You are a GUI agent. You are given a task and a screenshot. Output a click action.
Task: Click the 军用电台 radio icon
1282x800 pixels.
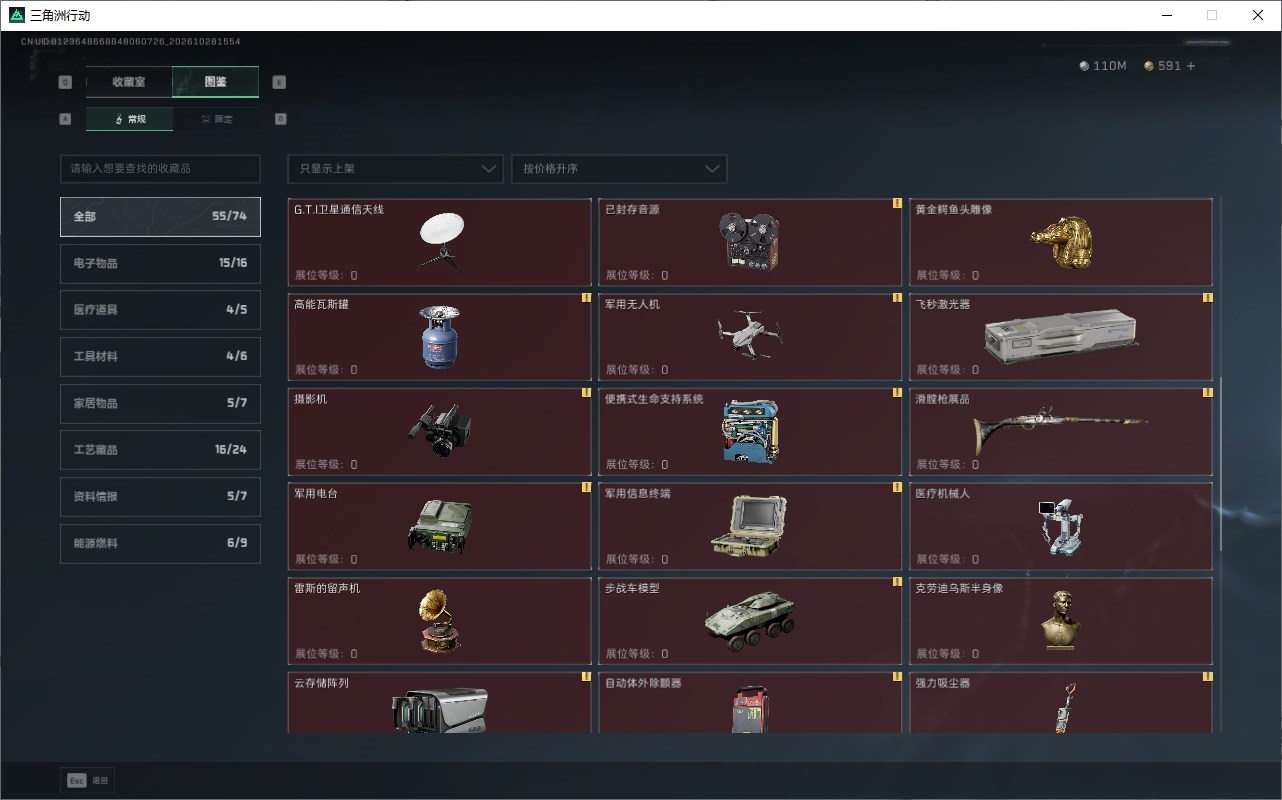pos(440,526)
